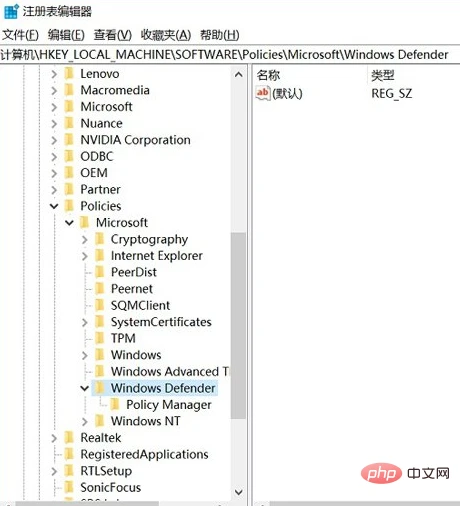Viewport: 460px width, 506px height.
Task: Expand the NVIDIA Corporation key
Action: (x=54, y=140)
